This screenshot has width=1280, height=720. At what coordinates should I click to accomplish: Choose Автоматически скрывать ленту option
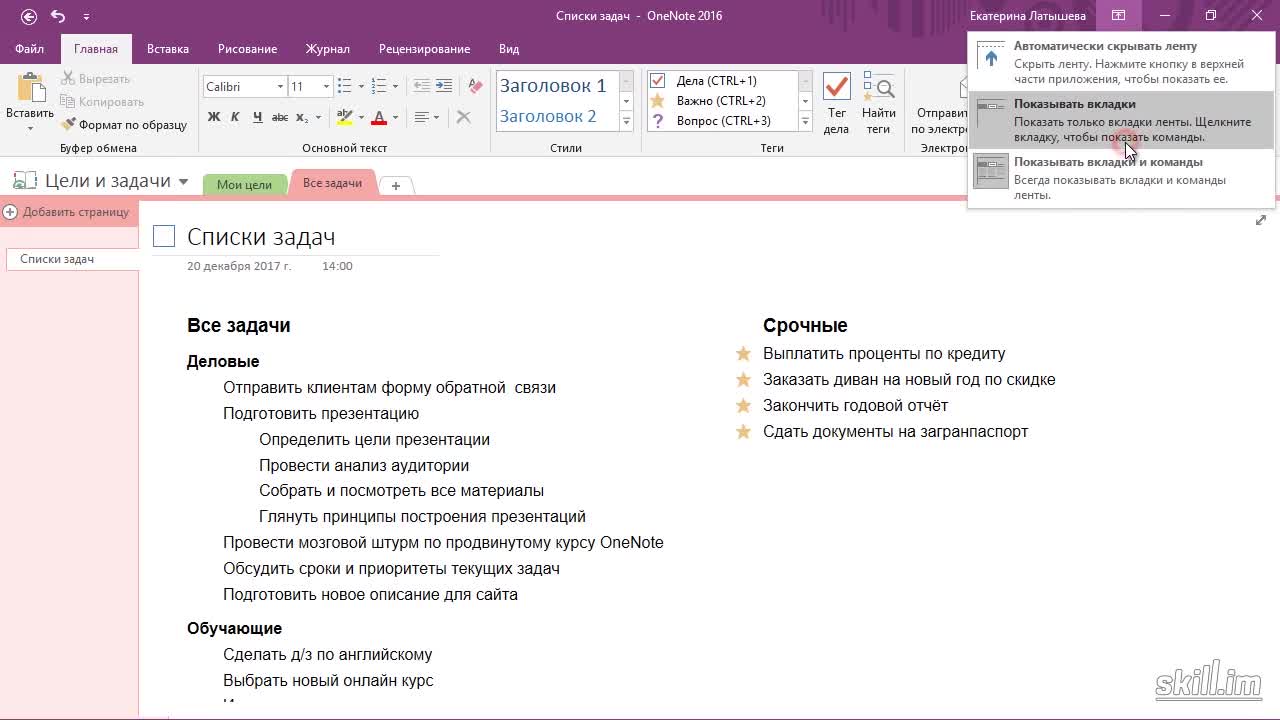[1120, 62]
